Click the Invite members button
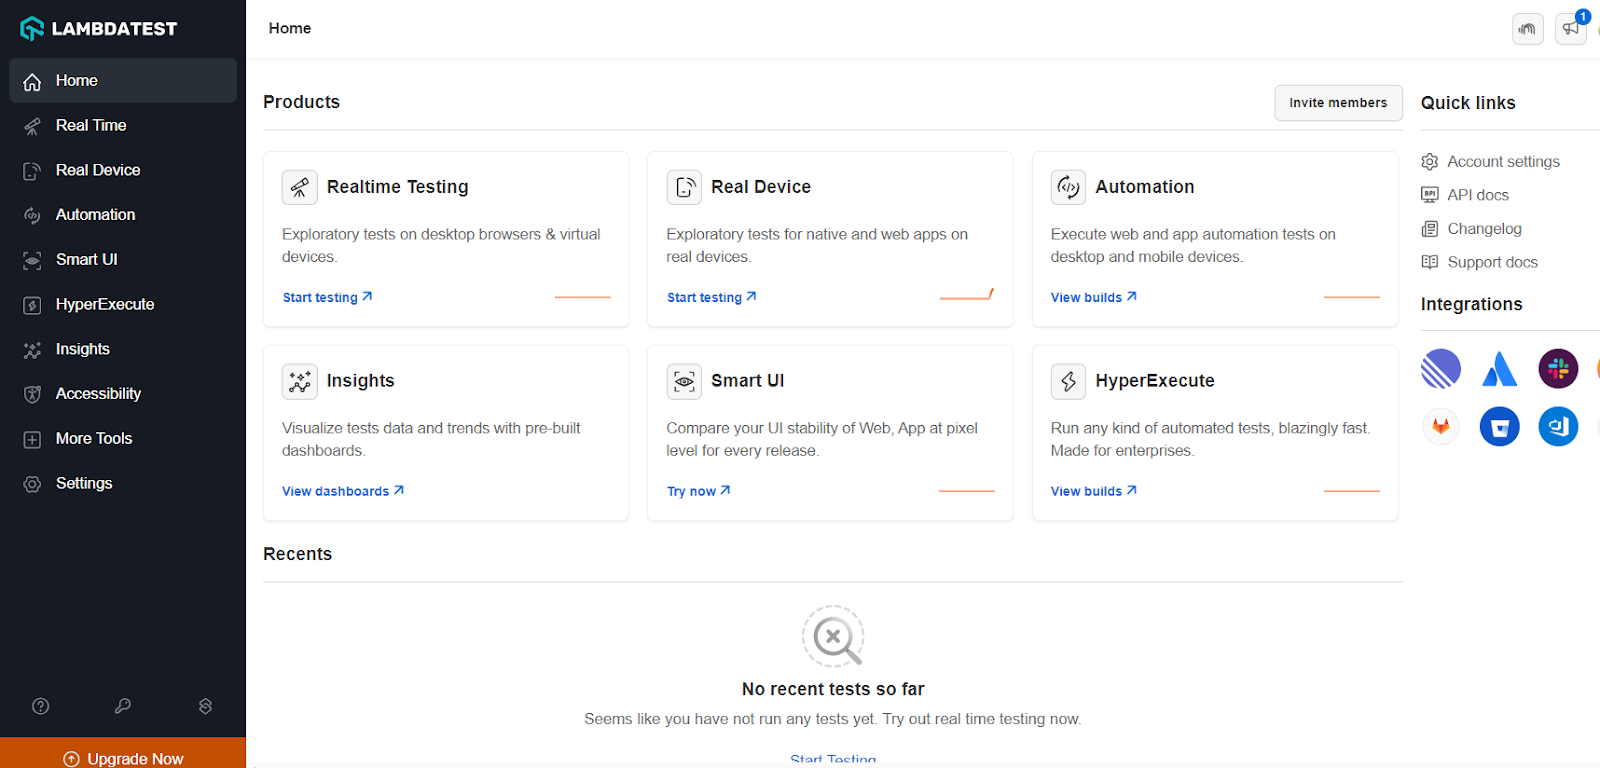This screenshot has height=768, width=1600. pos(1338,103)
